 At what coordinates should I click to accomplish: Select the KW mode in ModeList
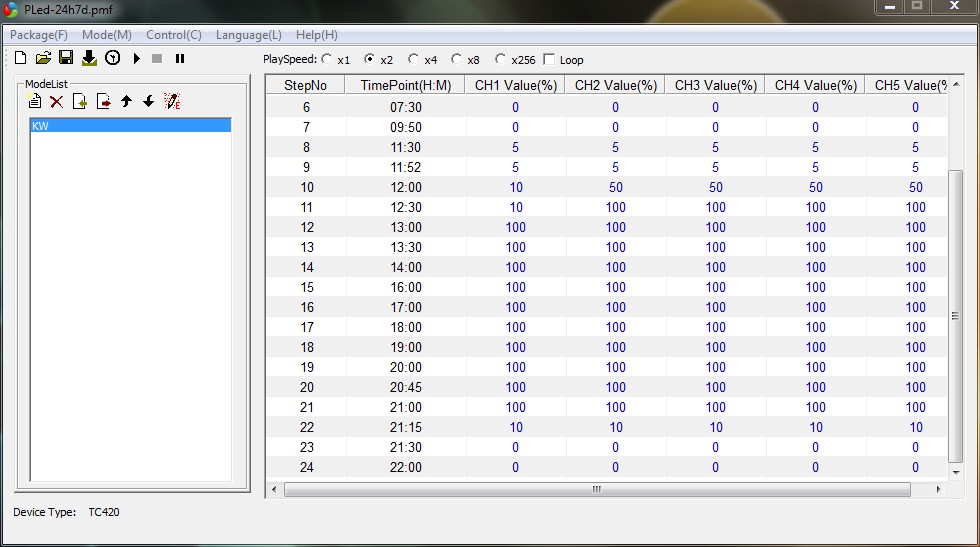coord(131,126)
